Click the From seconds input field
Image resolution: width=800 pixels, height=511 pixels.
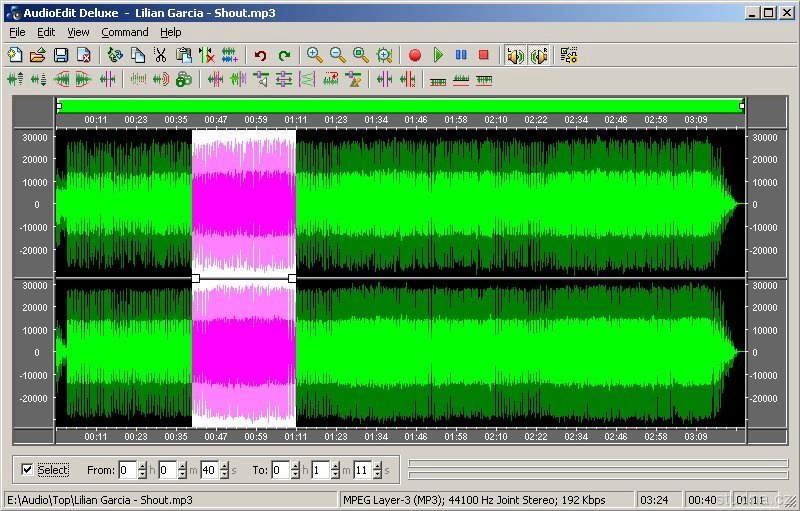[207, 469]
